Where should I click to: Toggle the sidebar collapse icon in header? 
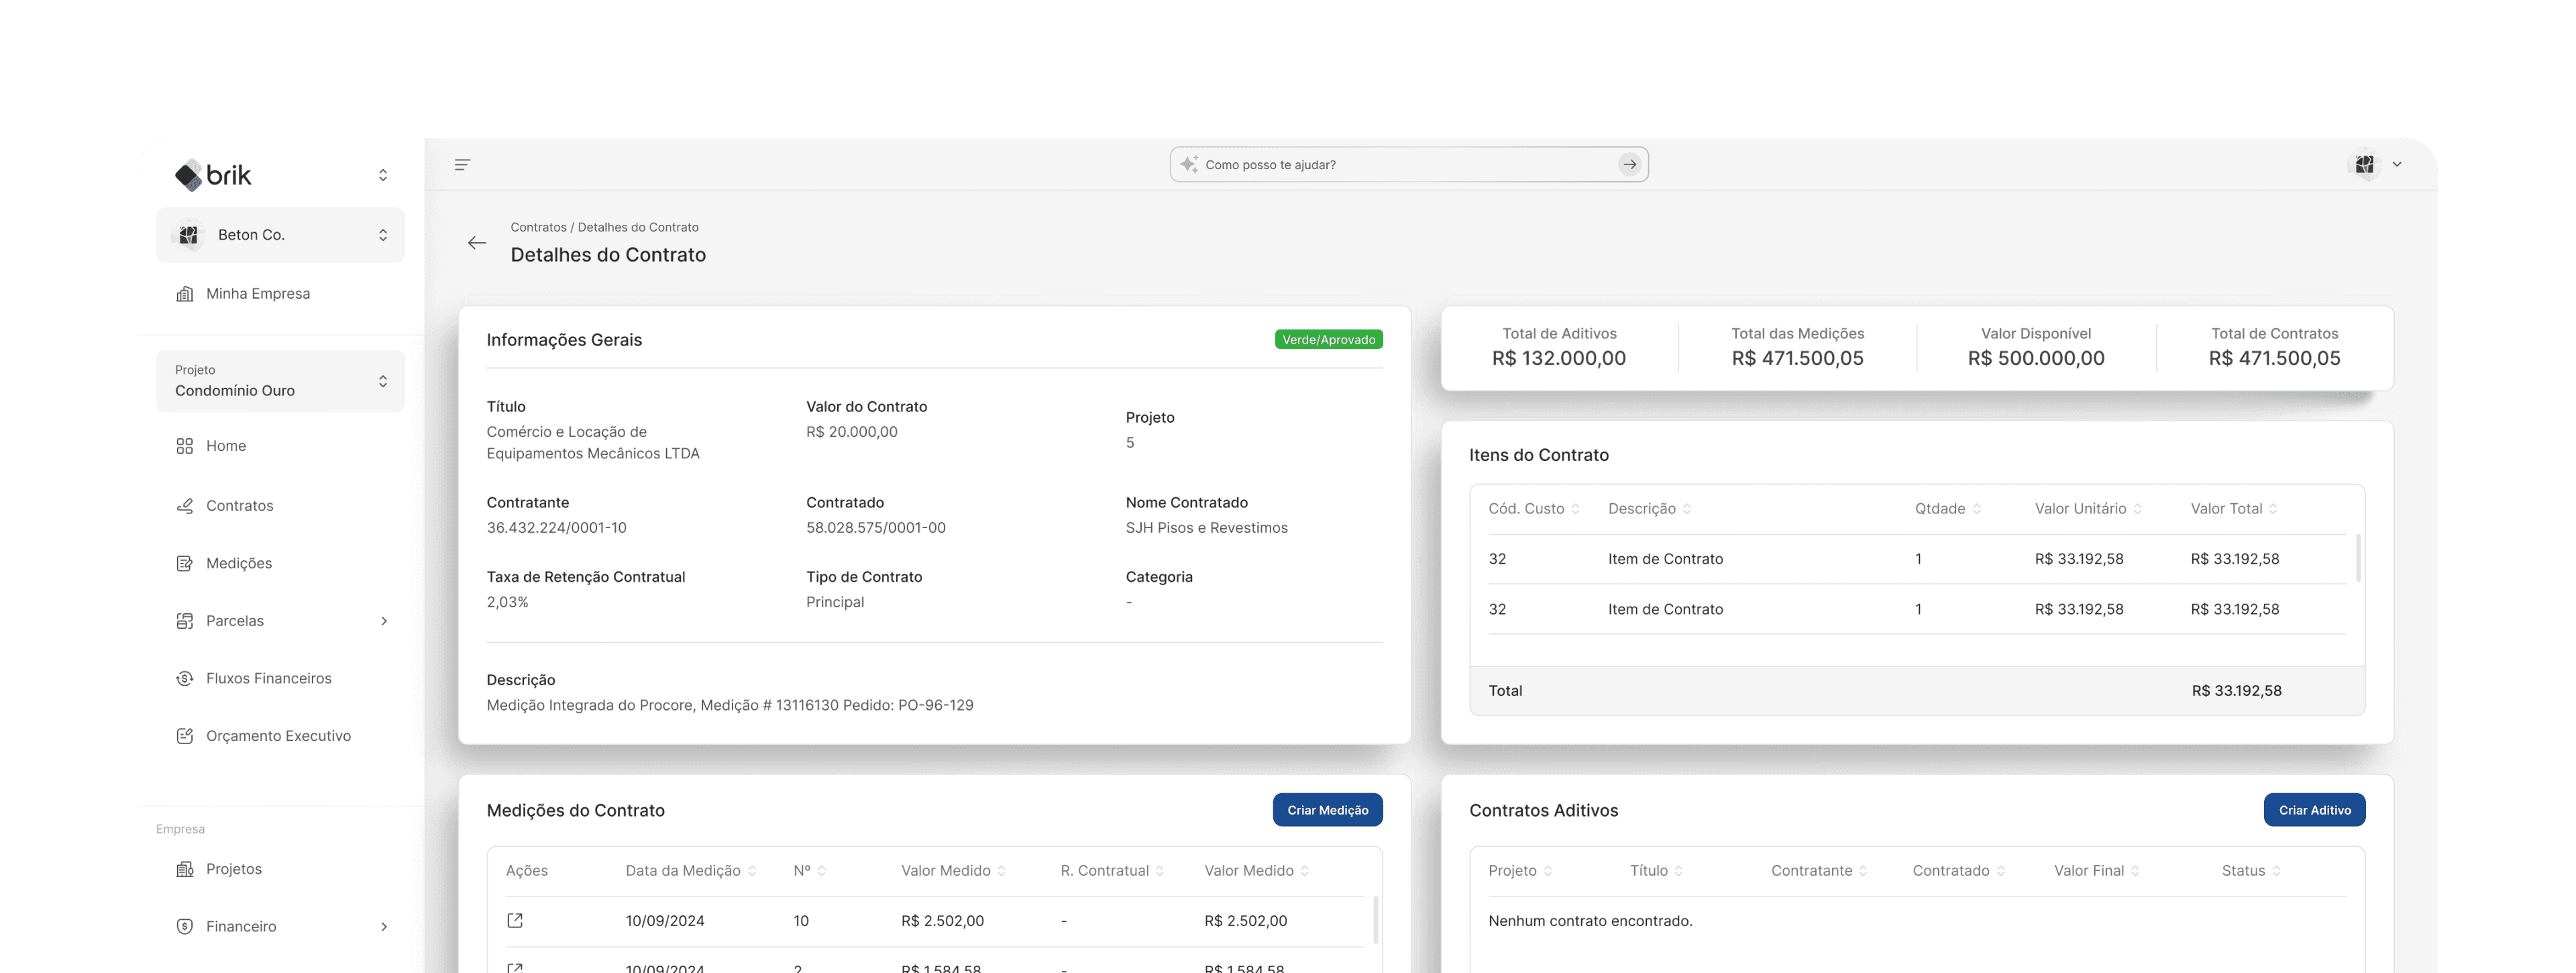click(x=462, y=165)
